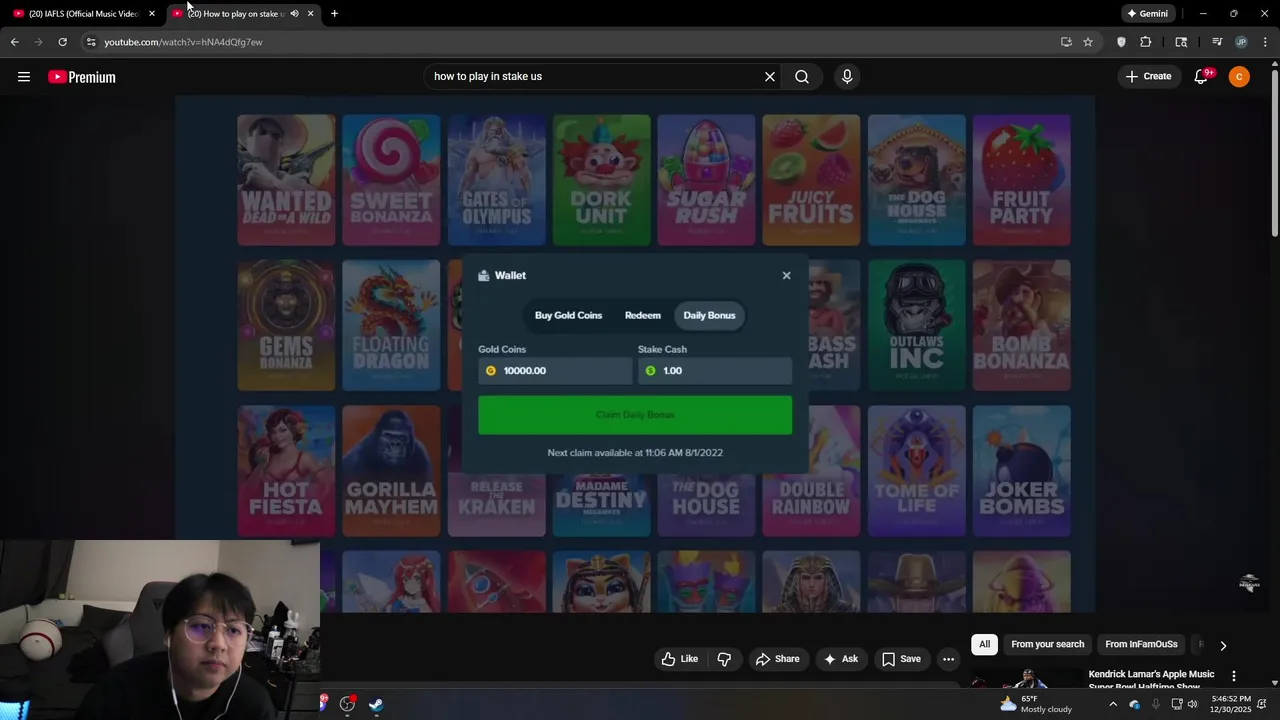1280x720 pixels.
Task: Click the Fruit Party game tile
Action: coord(1021,180)
